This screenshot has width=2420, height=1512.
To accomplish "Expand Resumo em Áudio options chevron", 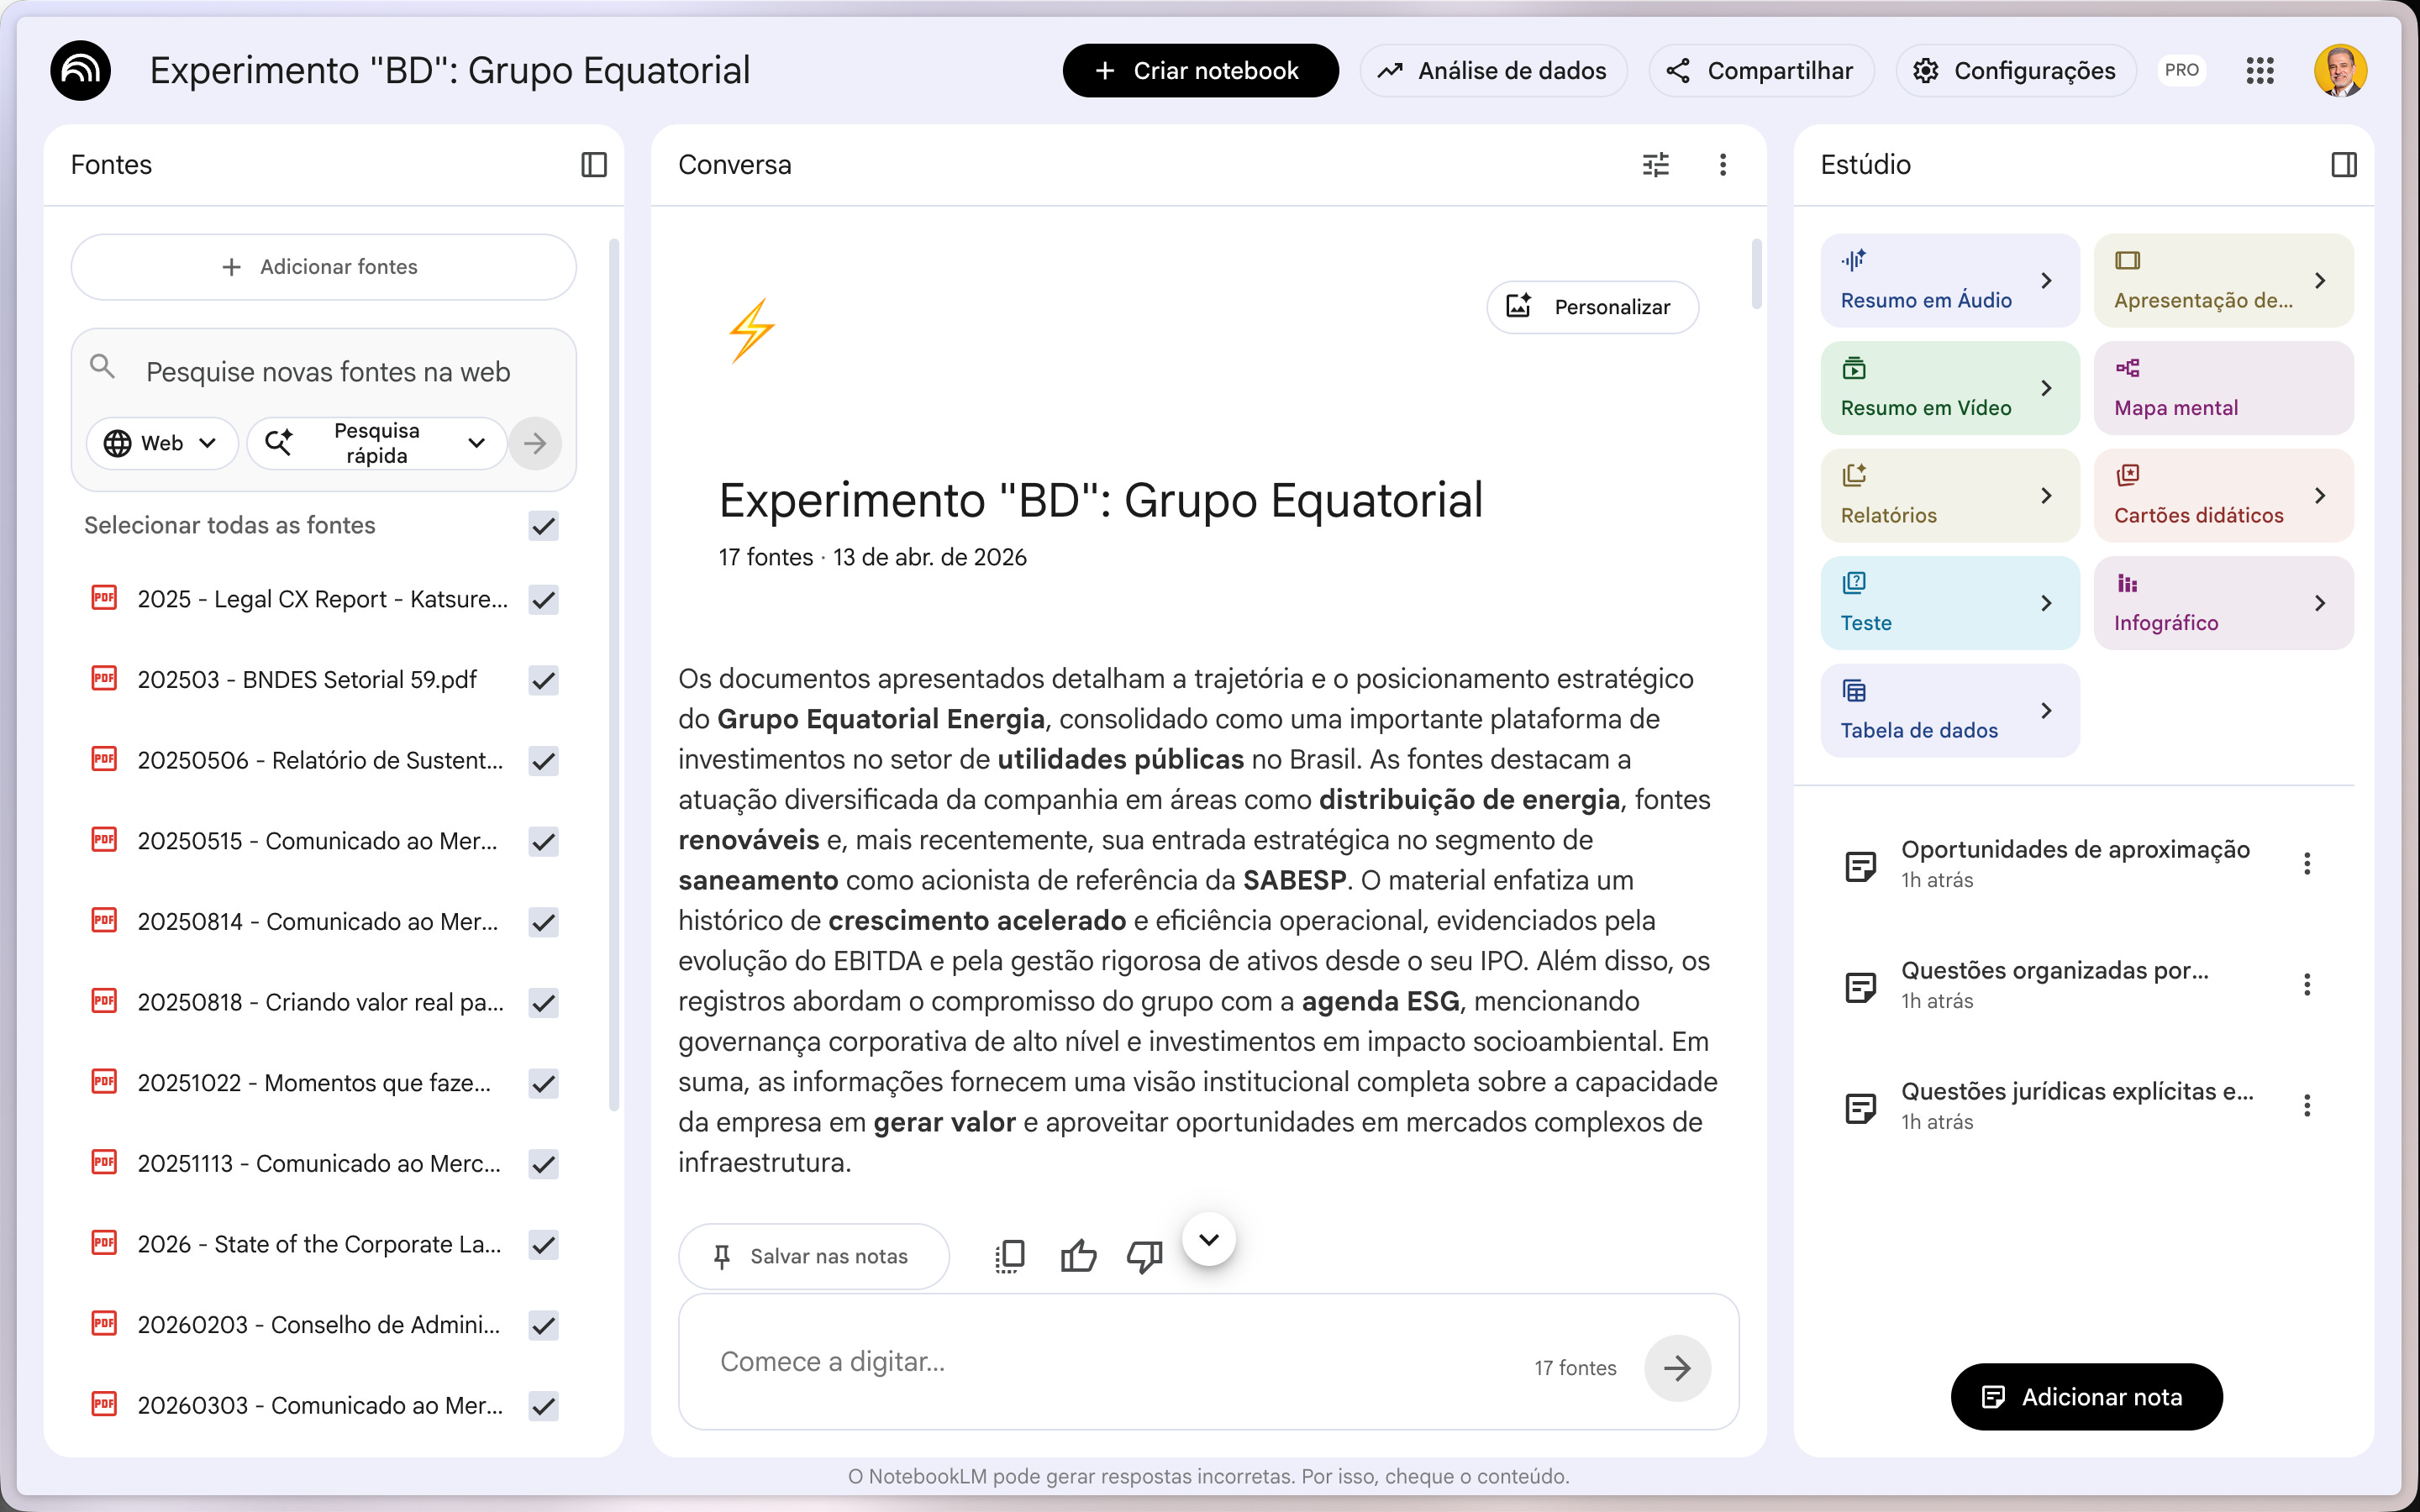I will pos(2046,281).
